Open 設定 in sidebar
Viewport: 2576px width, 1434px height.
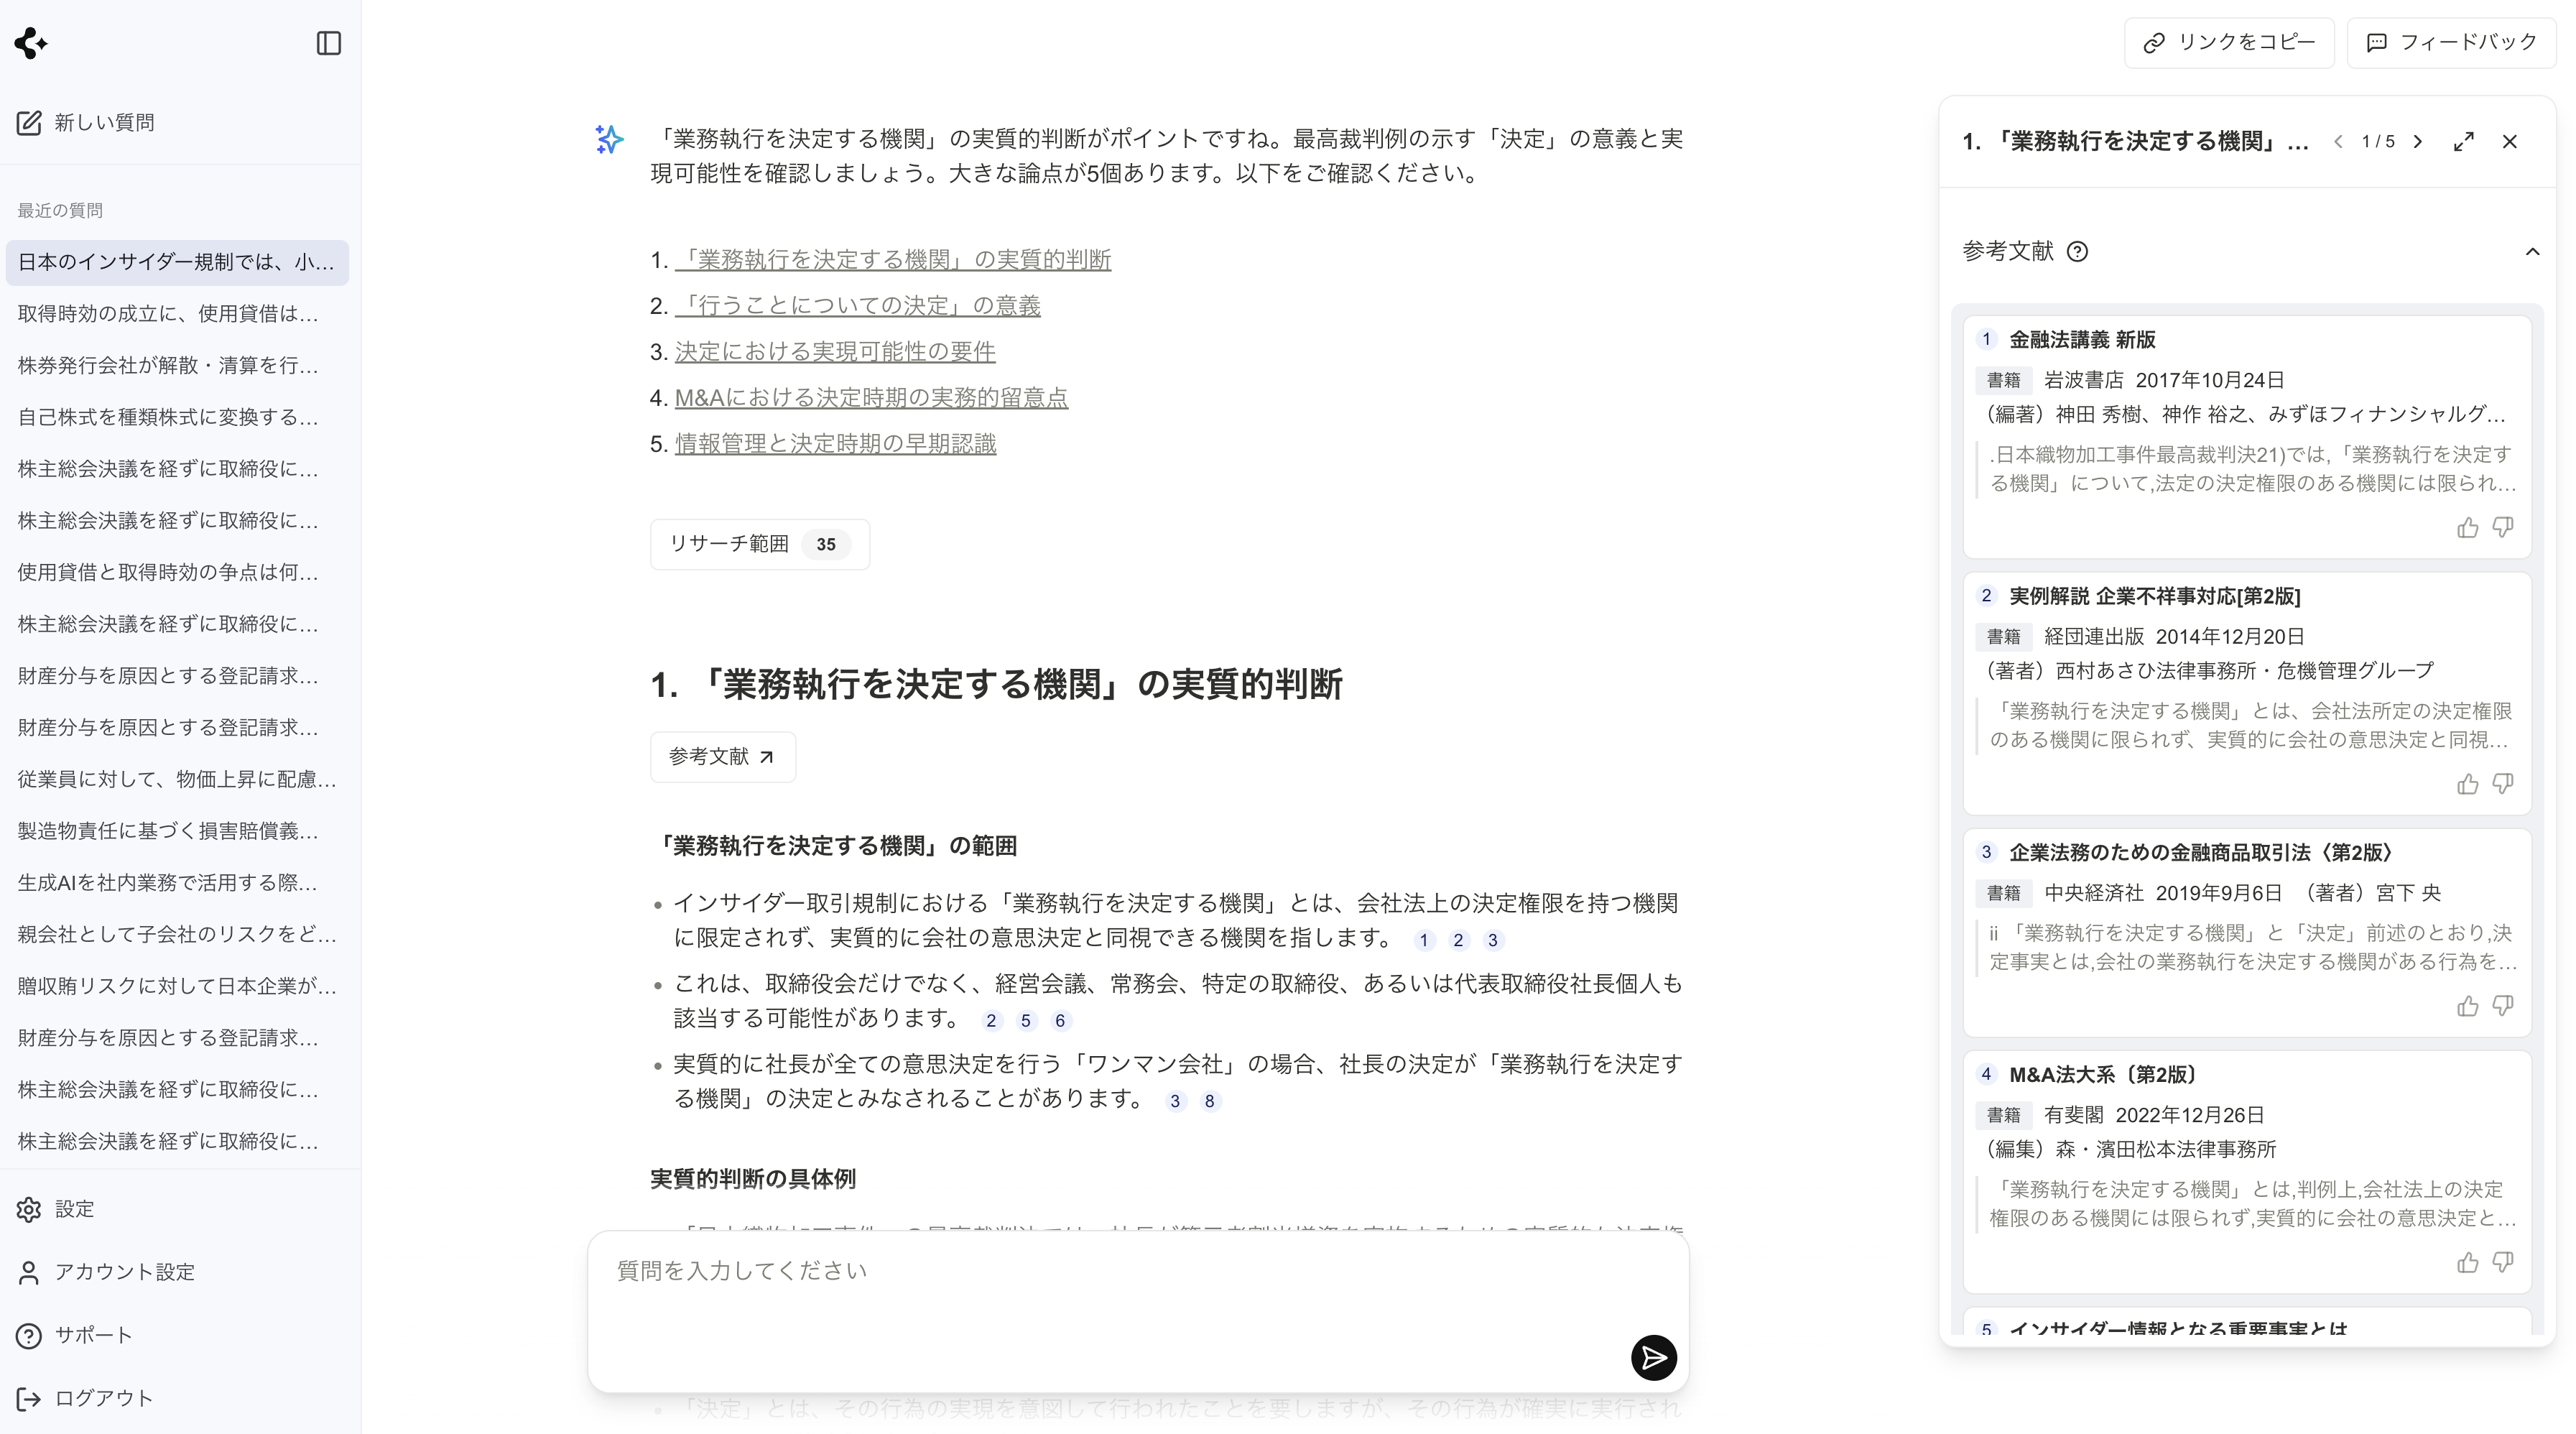pyautogui.click(x=55, y=1209)
